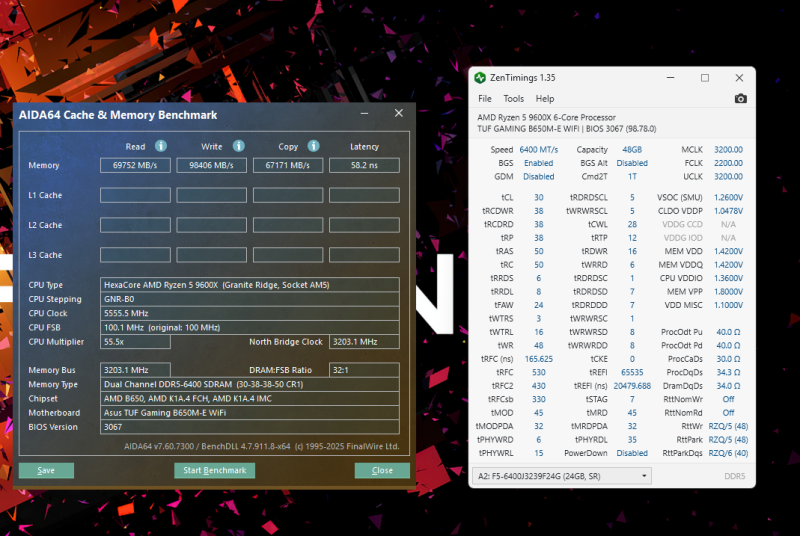The height and width of the screenshot is (536, 800).
Task: Click the Speed value 6400 MT/s
Action: (538, 149)
